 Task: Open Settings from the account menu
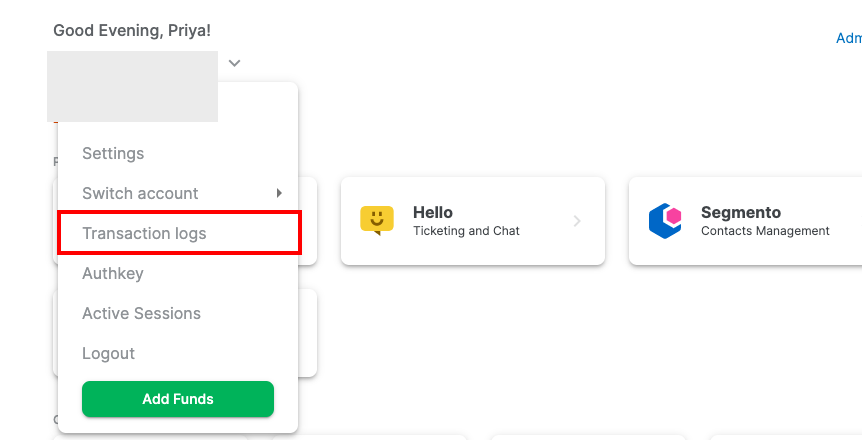(x=113, y=153)
